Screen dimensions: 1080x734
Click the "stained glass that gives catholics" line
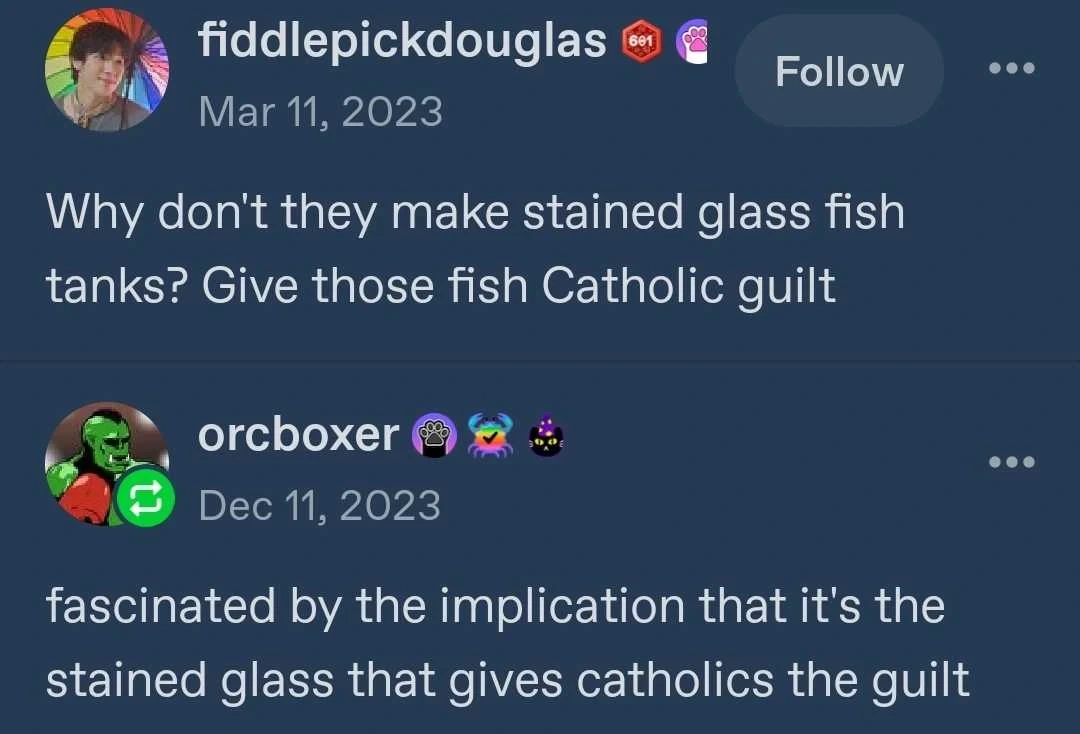[x=507, y=680]
